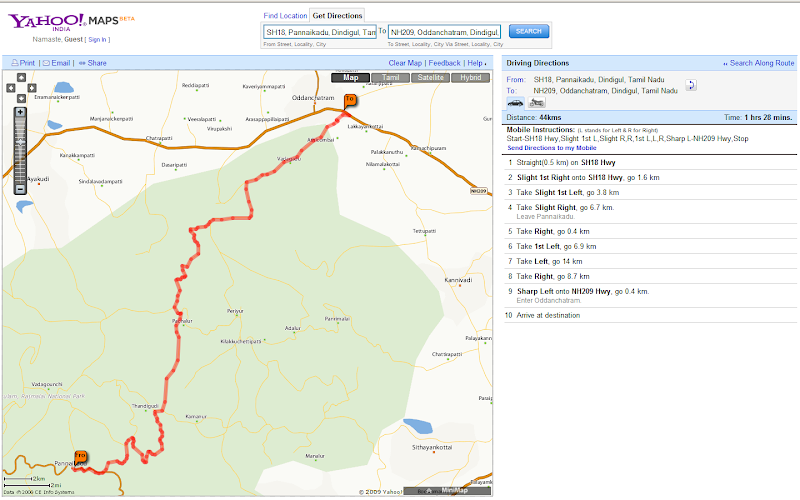Click the orange 'From' start marker
800x500 pixels.
[x=80, y=457]
